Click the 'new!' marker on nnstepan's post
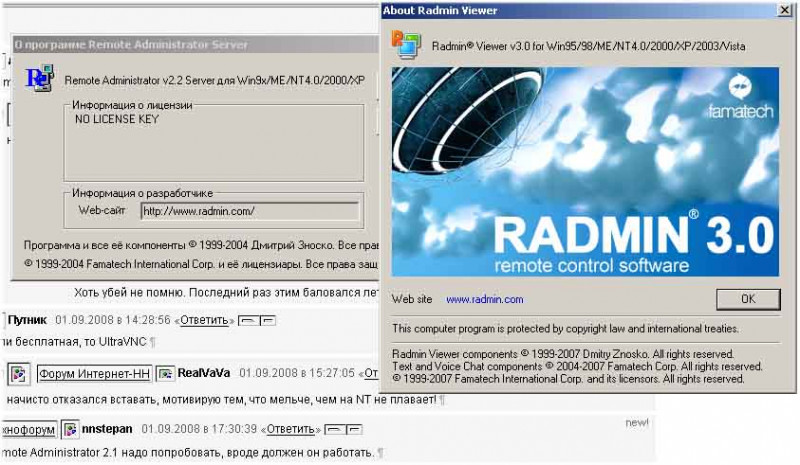The width and height of the screenshot is (800, 465). (x=637, y=423)
